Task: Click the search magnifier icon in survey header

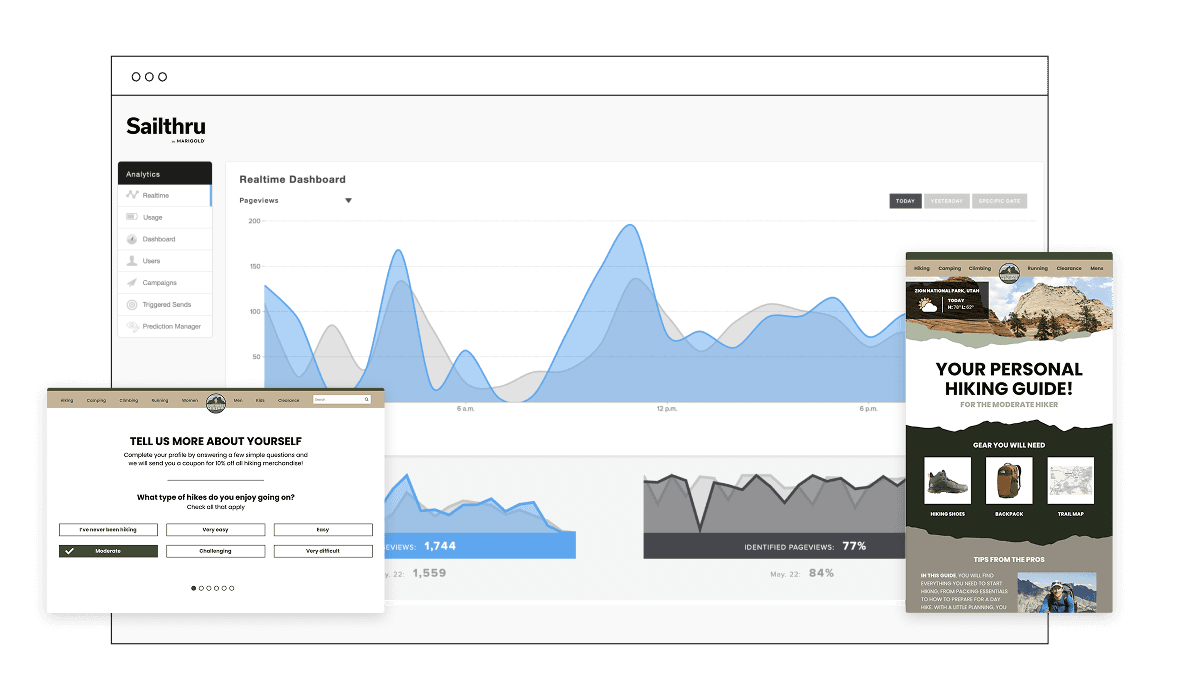Action: tap(367, 400)
